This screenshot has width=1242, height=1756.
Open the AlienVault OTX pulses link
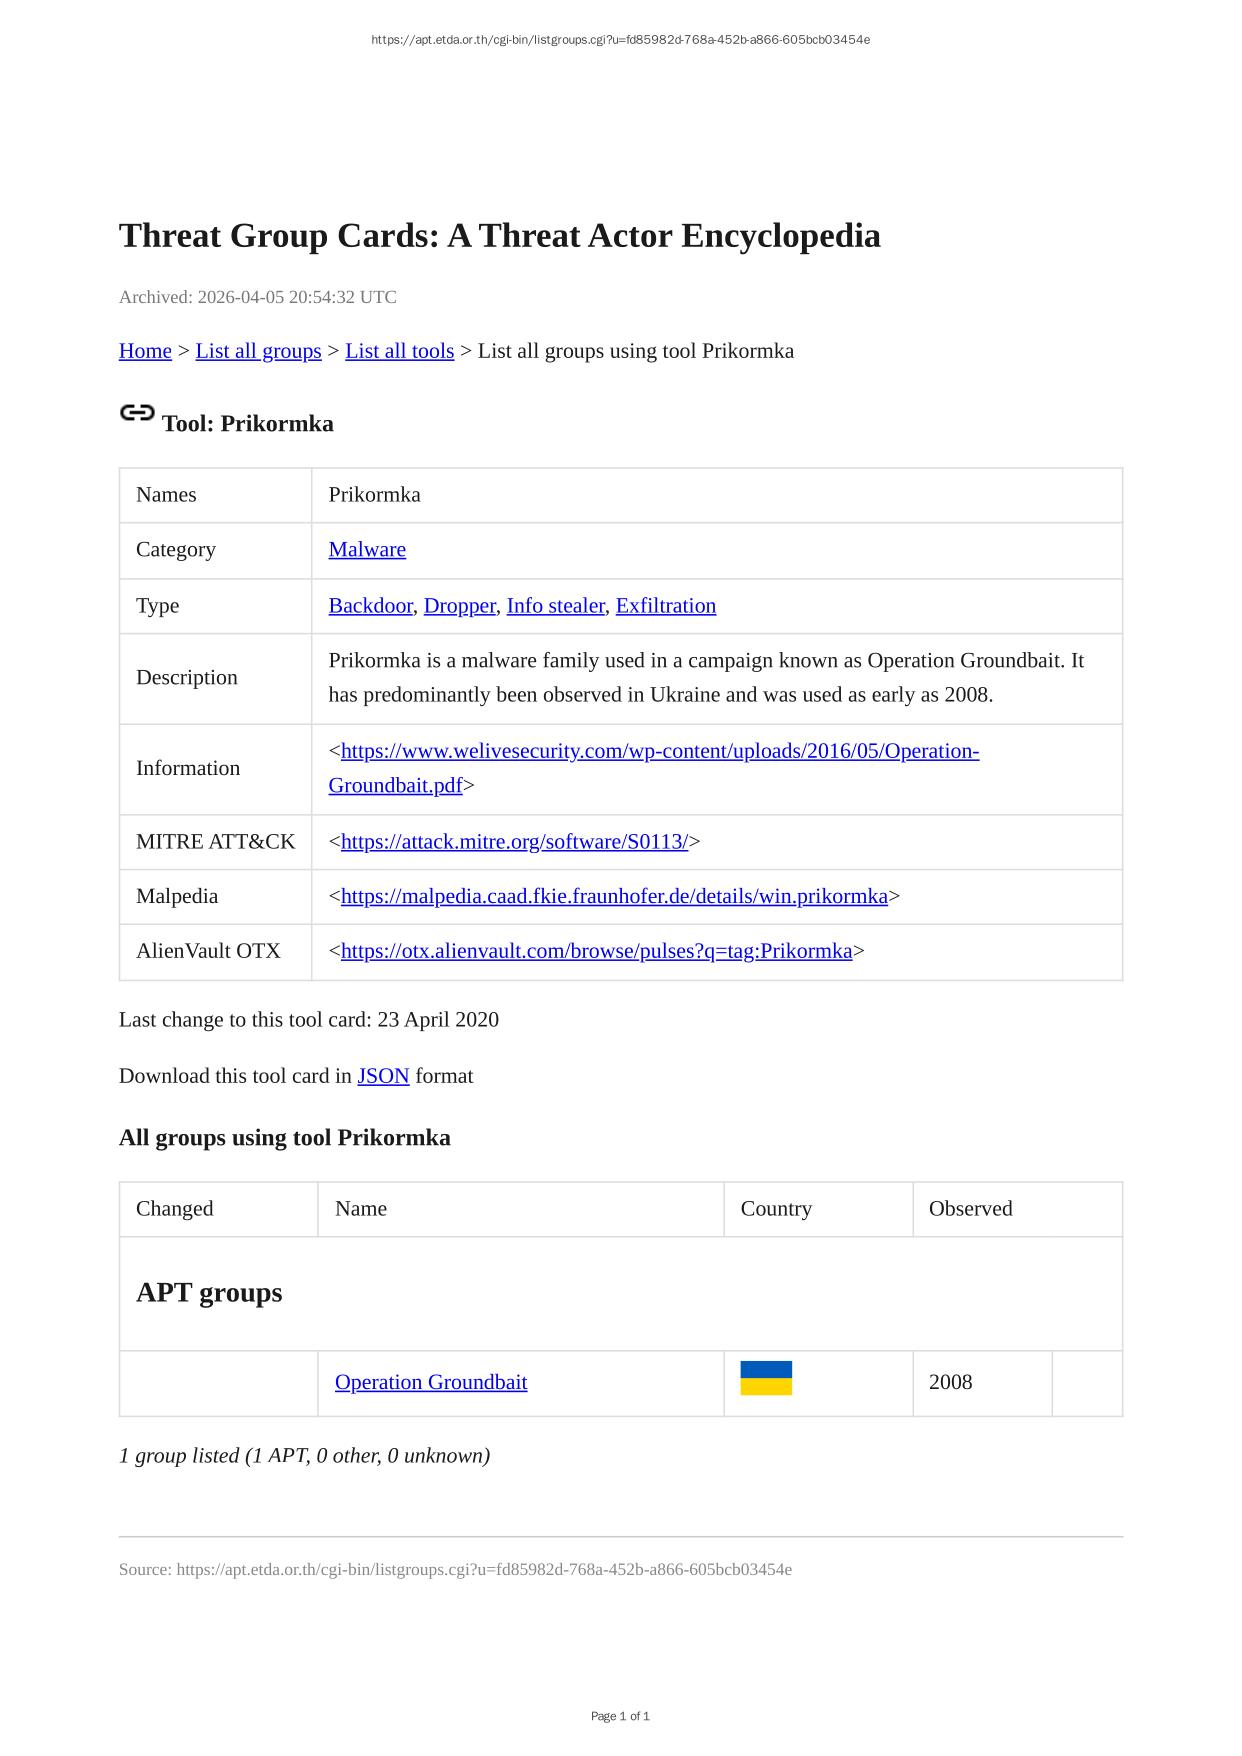pyautogui.click(x=596, y=951)
